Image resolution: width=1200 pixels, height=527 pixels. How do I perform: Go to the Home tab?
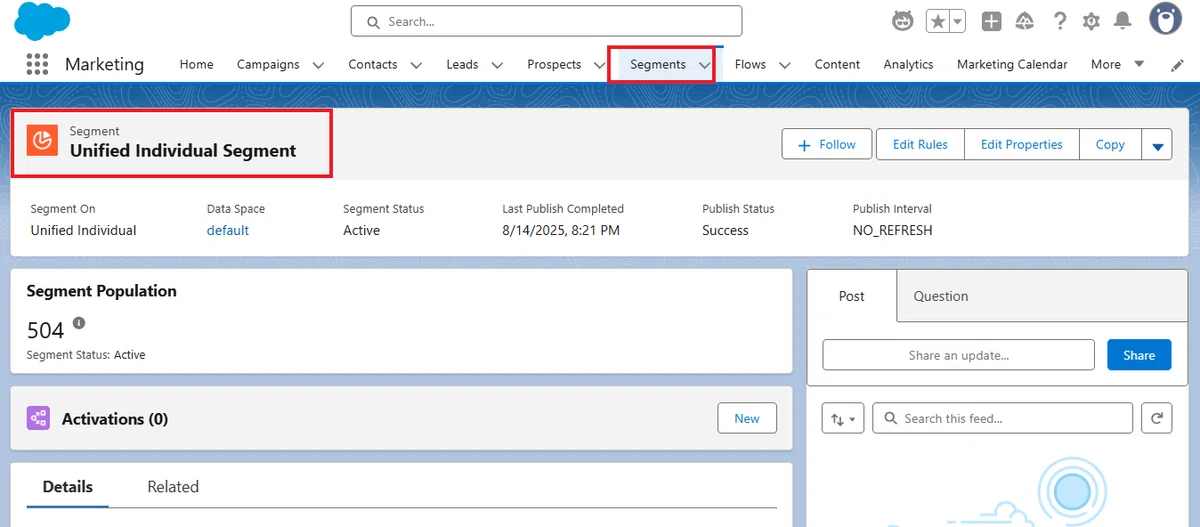click(x=196, y=64)
